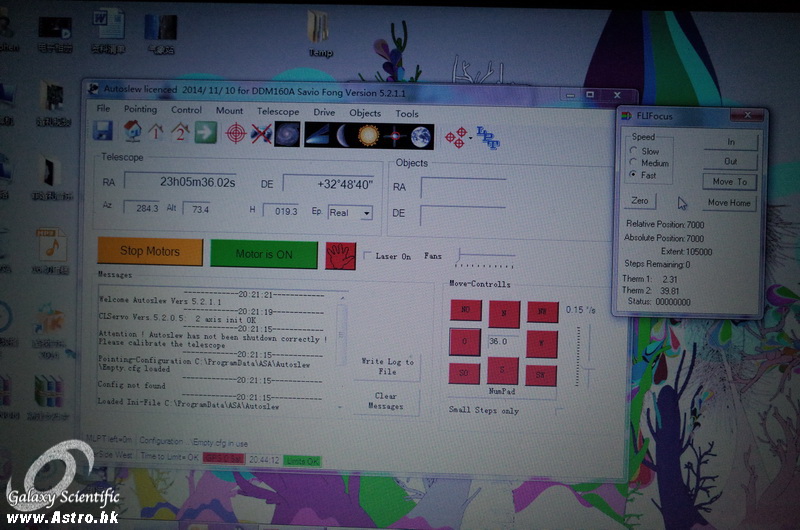Image resolution: width=800 pixels, height=530 pixels.
Task: Select Medium speed in FLIFocus
Action: (x=633, y=163)
